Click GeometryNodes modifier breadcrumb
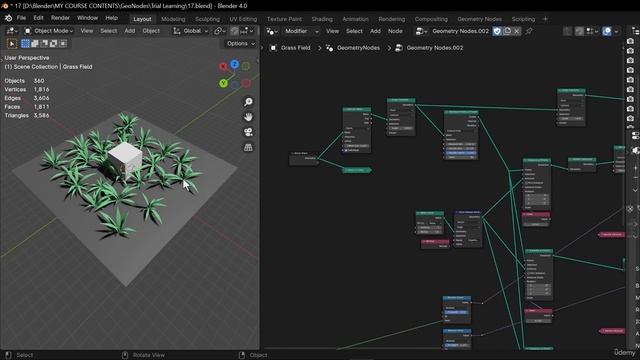The height and width of the screenshot is (360, 640). (x=353, y=48)
